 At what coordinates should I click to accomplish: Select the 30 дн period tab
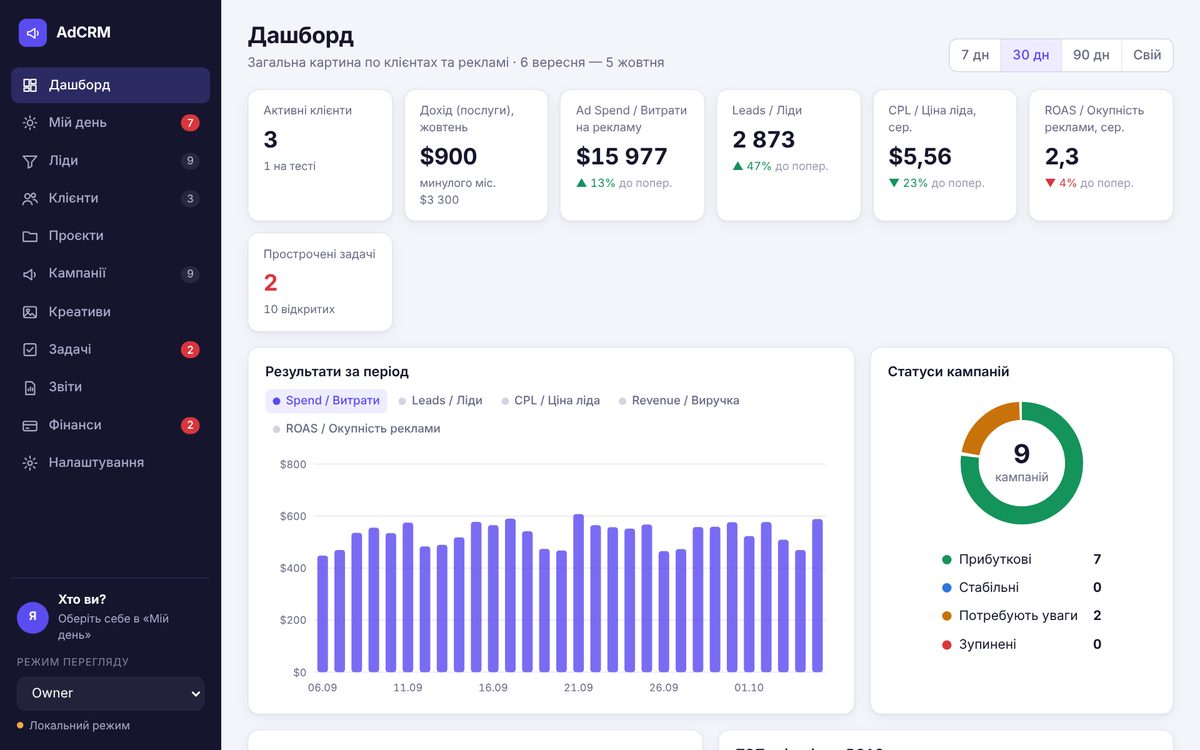pyautogui.click(x=1031, y=55)
